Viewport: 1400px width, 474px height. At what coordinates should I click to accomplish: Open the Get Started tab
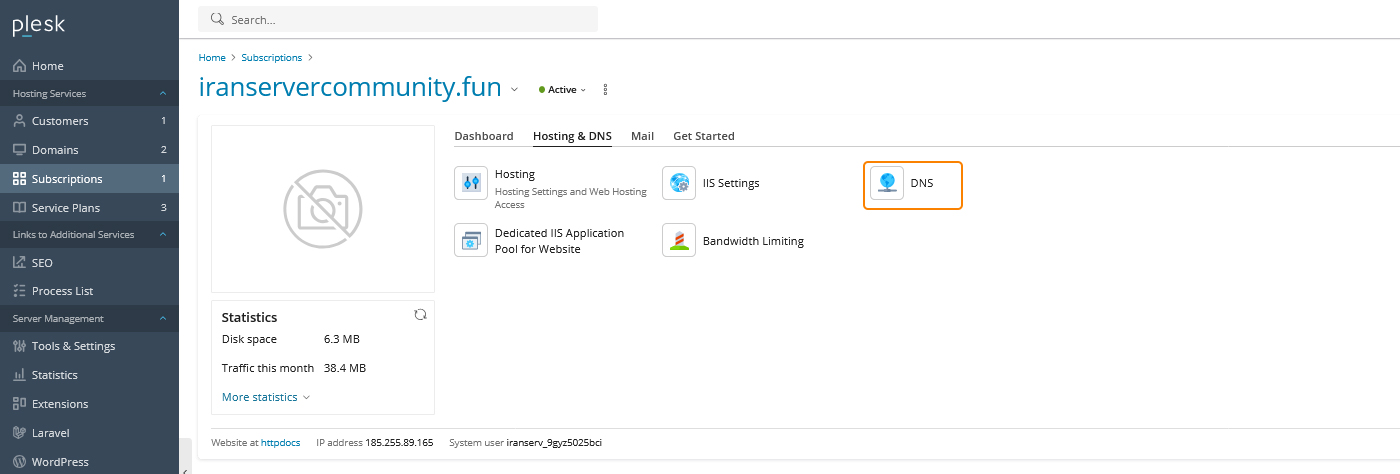coord(703,136)
